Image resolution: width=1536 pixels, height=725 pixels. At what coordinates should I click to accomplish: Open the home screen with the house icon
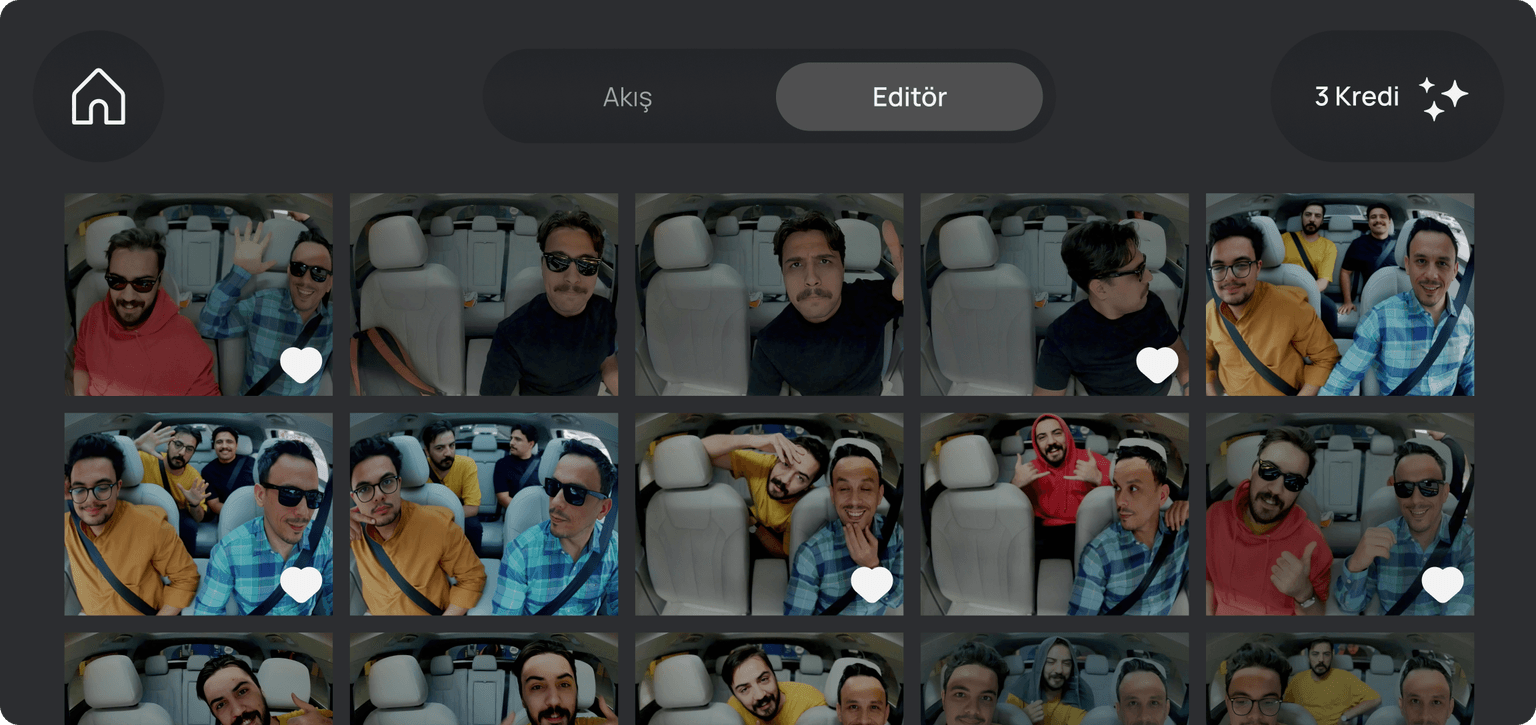point(99,96)
